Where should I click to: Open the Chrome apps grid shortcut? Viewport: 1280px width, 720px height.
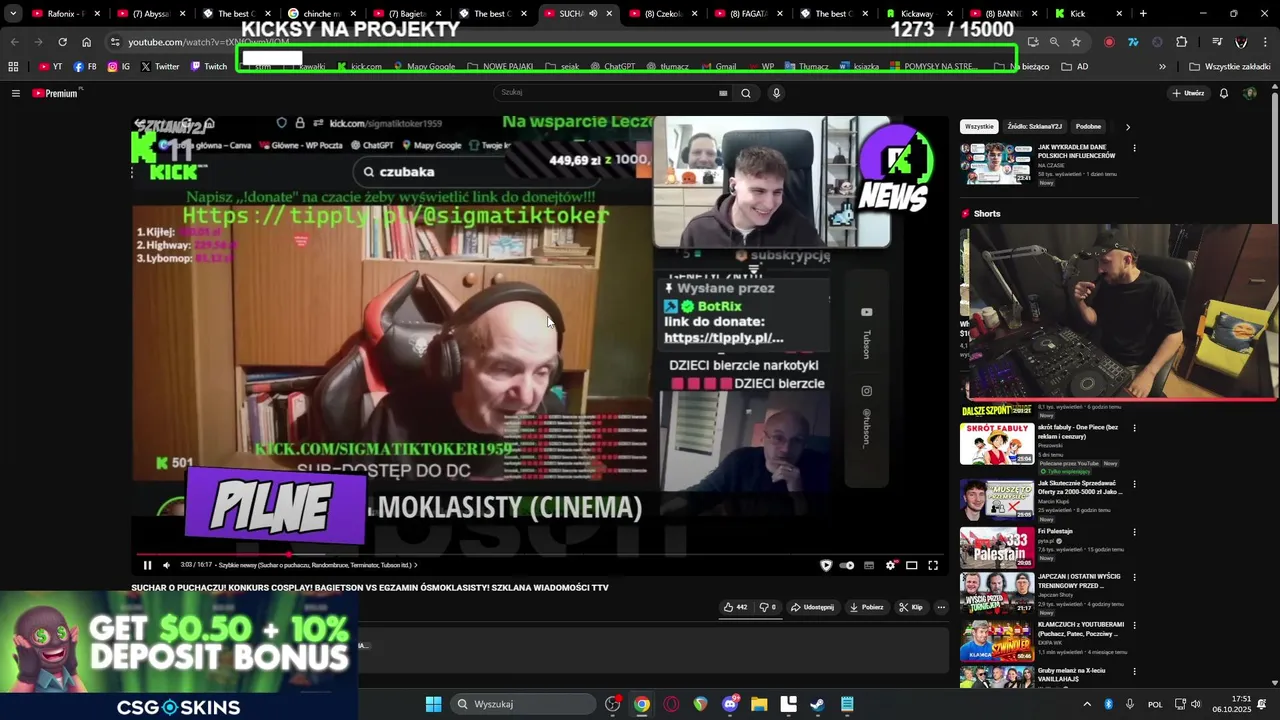tap(13, 67)
